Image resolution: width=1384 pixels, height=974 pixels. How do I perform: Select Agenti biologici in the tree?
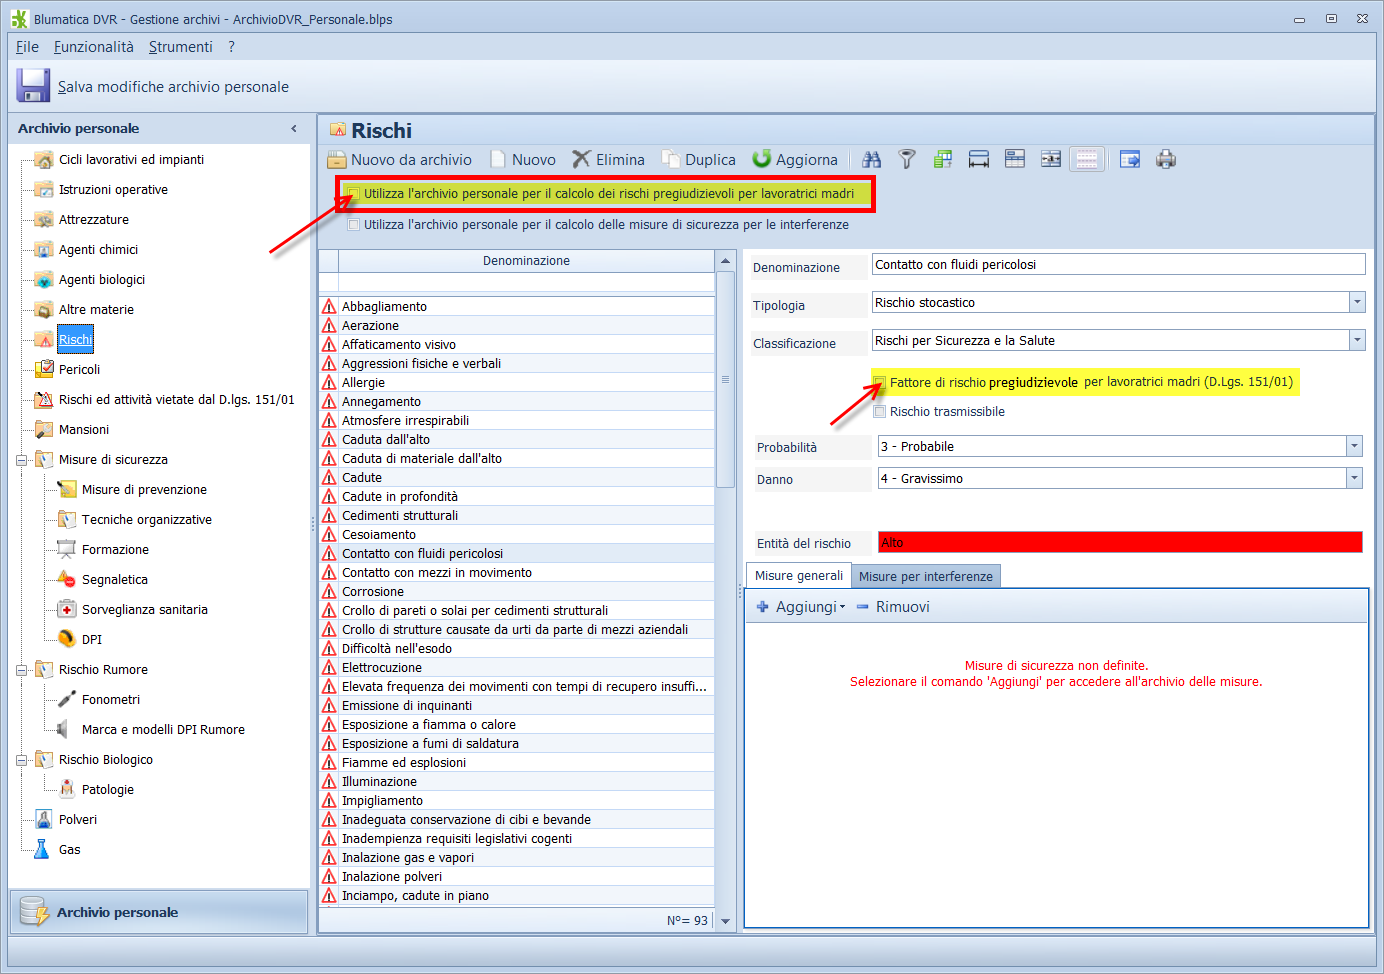click(102, 280)
